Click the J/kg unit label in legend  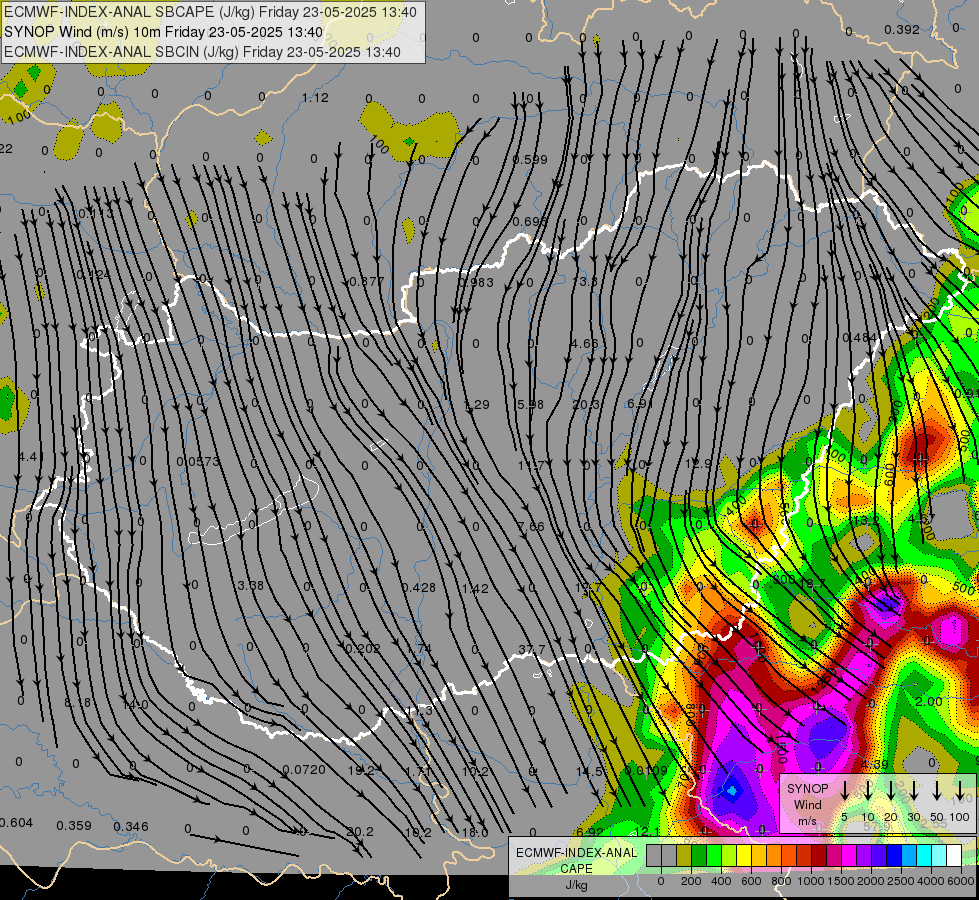coord(576,885)
